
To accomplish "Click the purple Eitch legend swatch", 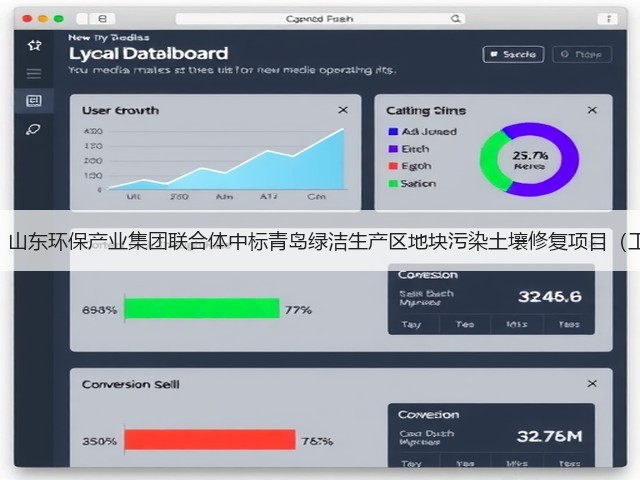I will [x=393, y=149].
